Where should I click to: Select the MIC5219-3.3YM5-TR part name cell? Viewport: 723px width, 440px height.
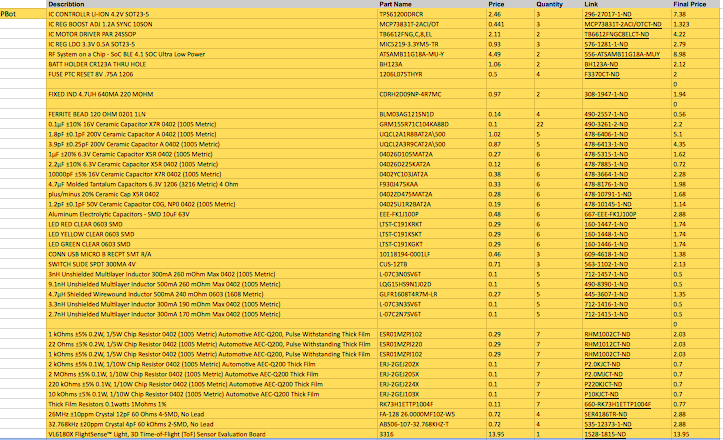pos(432,44)
